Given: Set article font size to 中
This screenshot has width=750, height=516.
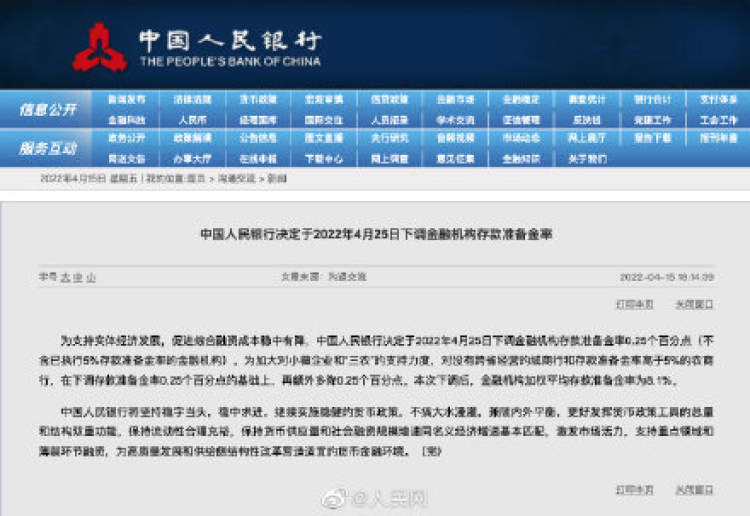Looking at the screenshot, I should pos(78,277).
